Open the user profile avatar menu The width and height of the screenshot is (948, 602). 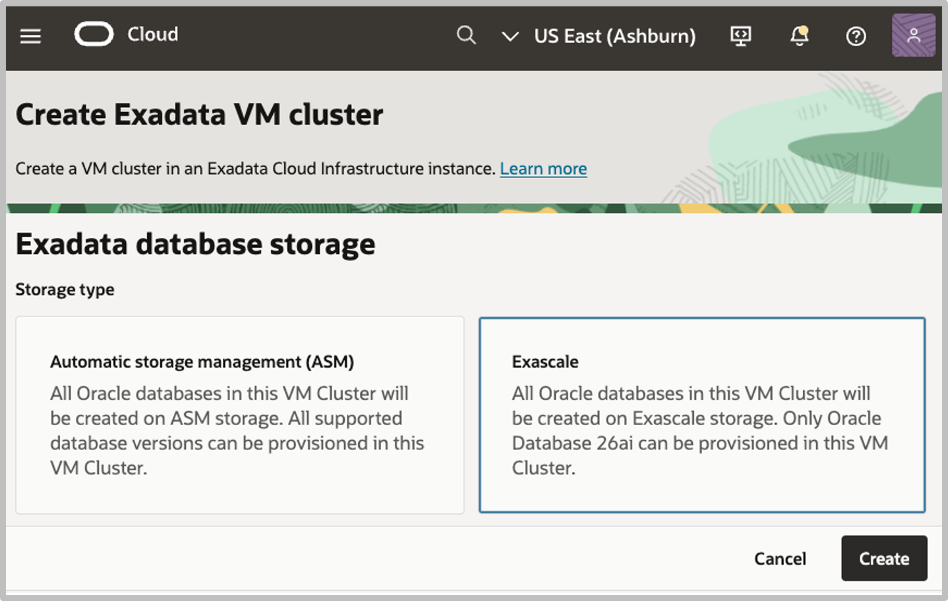tap(913, 36)
